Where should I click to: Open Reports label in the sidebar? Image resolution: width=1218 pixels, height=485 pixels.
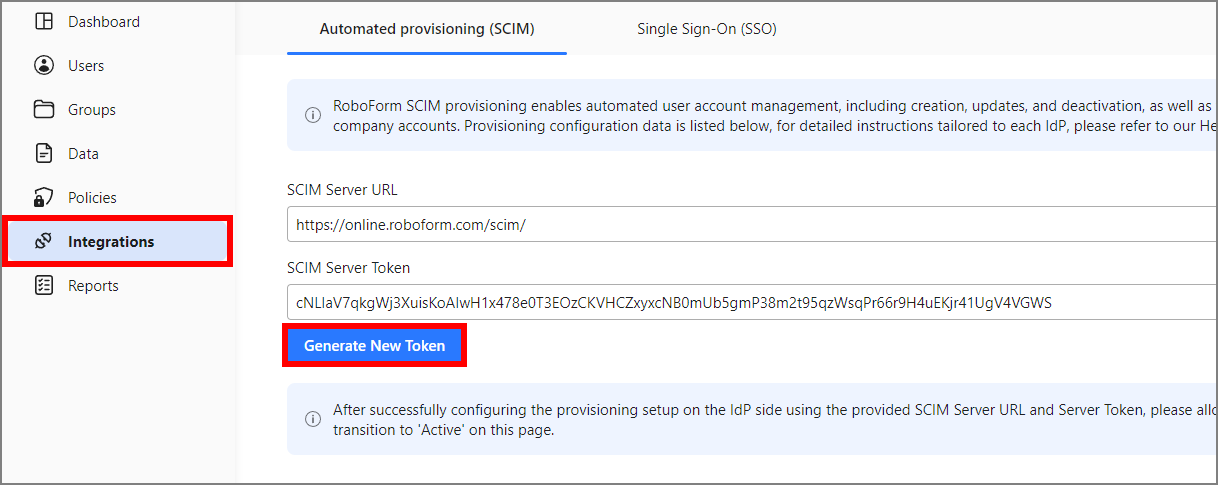(x=93, y=286)
